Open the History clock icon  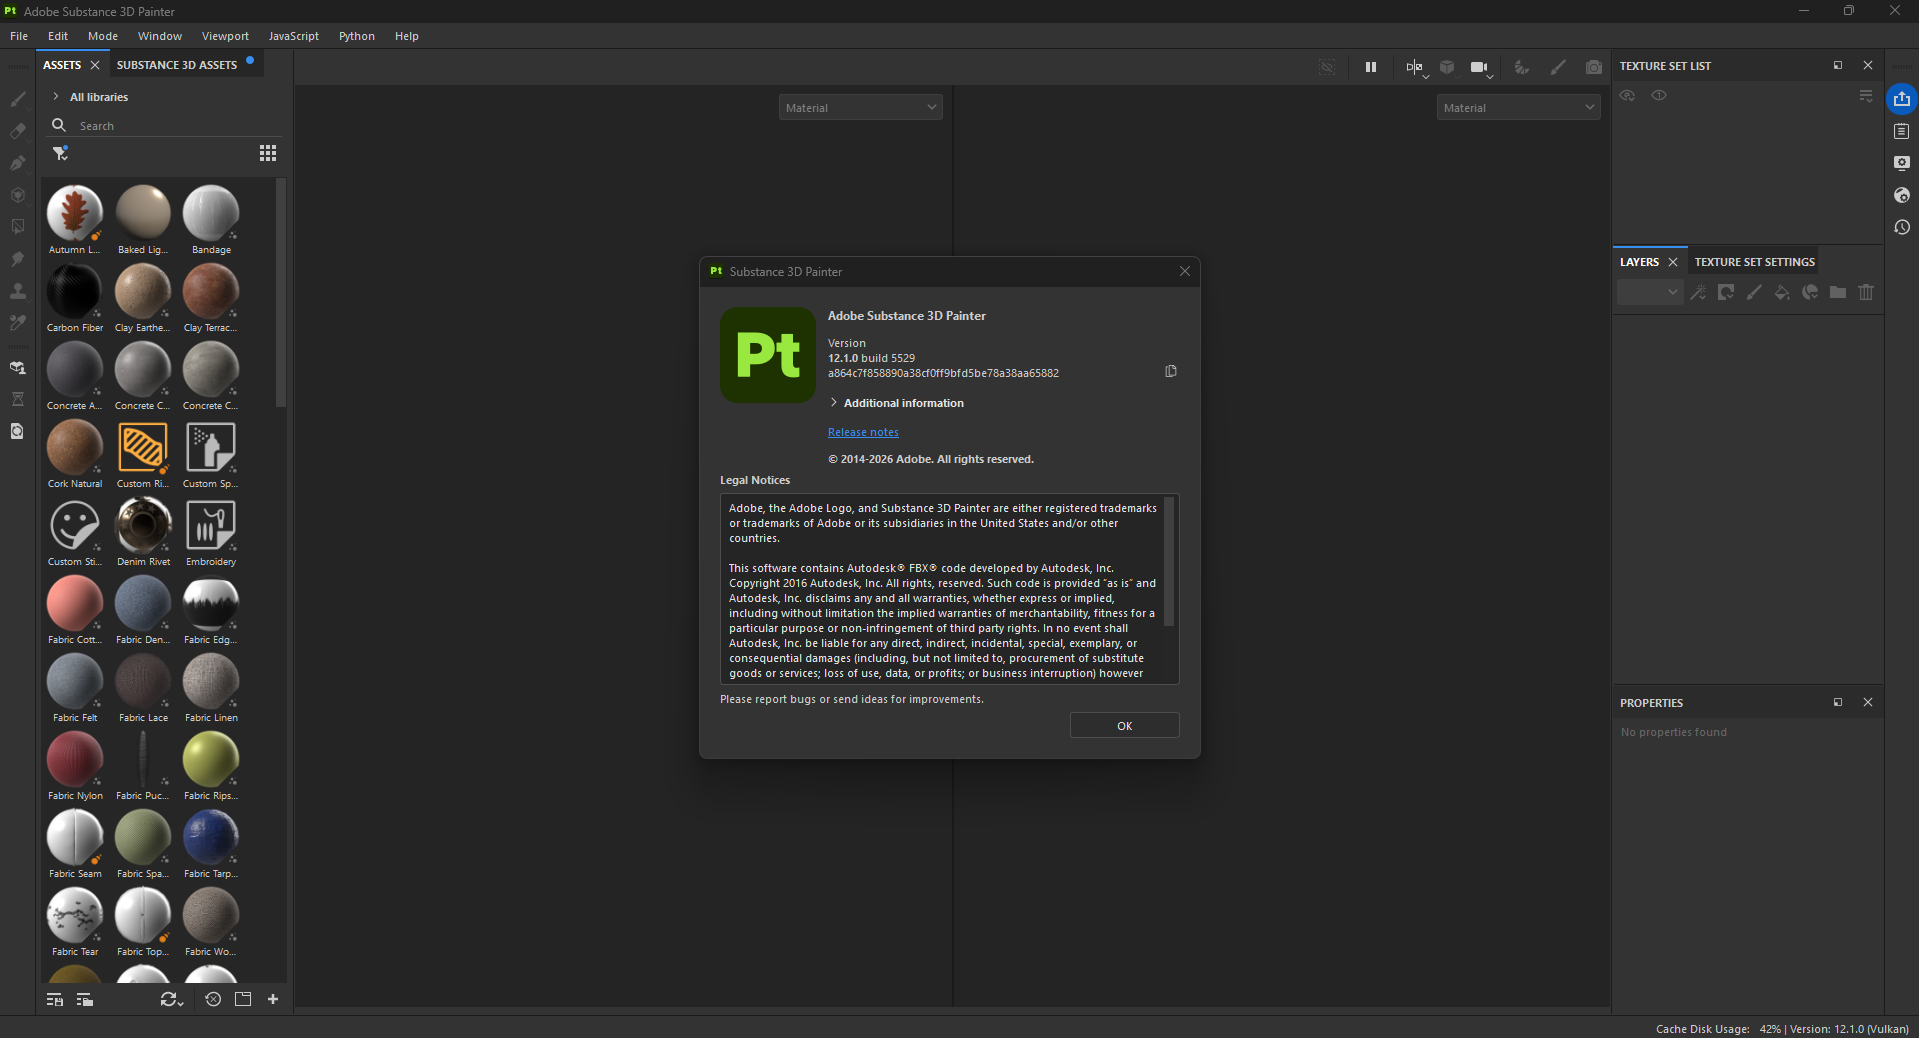click(1902, 227)
